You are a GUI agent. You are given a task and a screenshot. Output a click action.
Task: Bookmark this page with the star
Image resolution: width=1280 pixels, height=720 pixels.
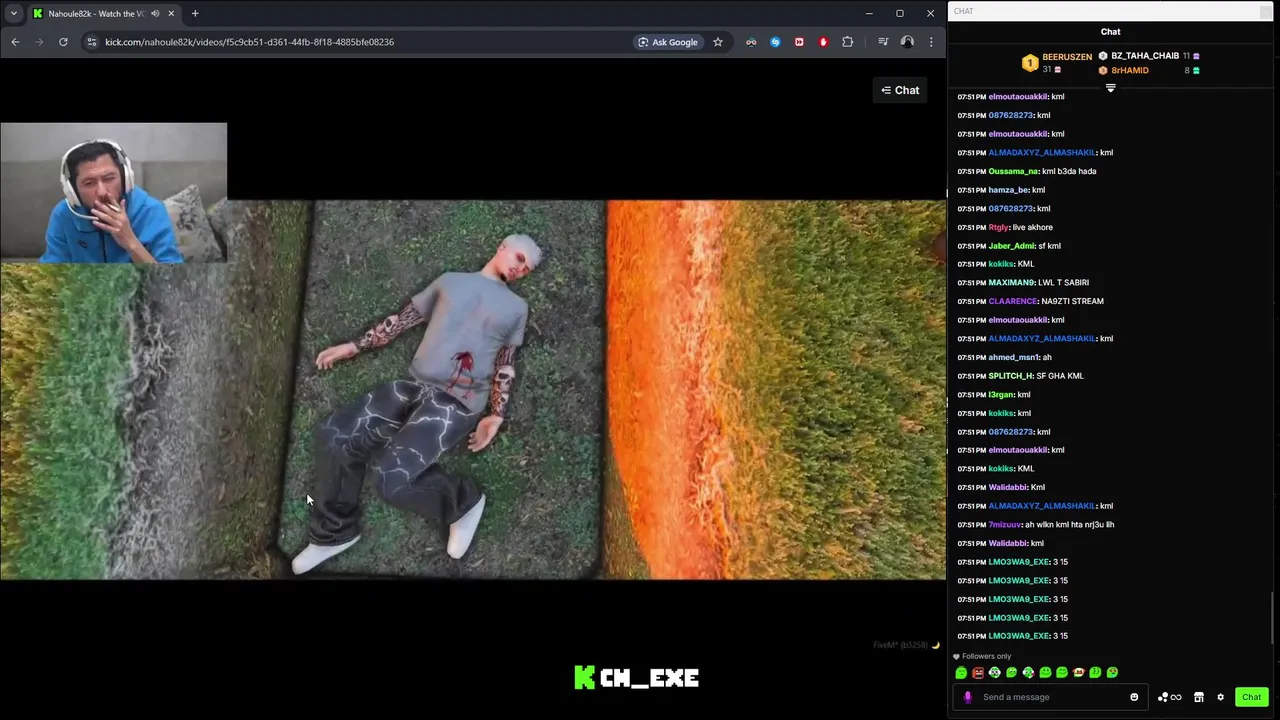click(717, 42)
